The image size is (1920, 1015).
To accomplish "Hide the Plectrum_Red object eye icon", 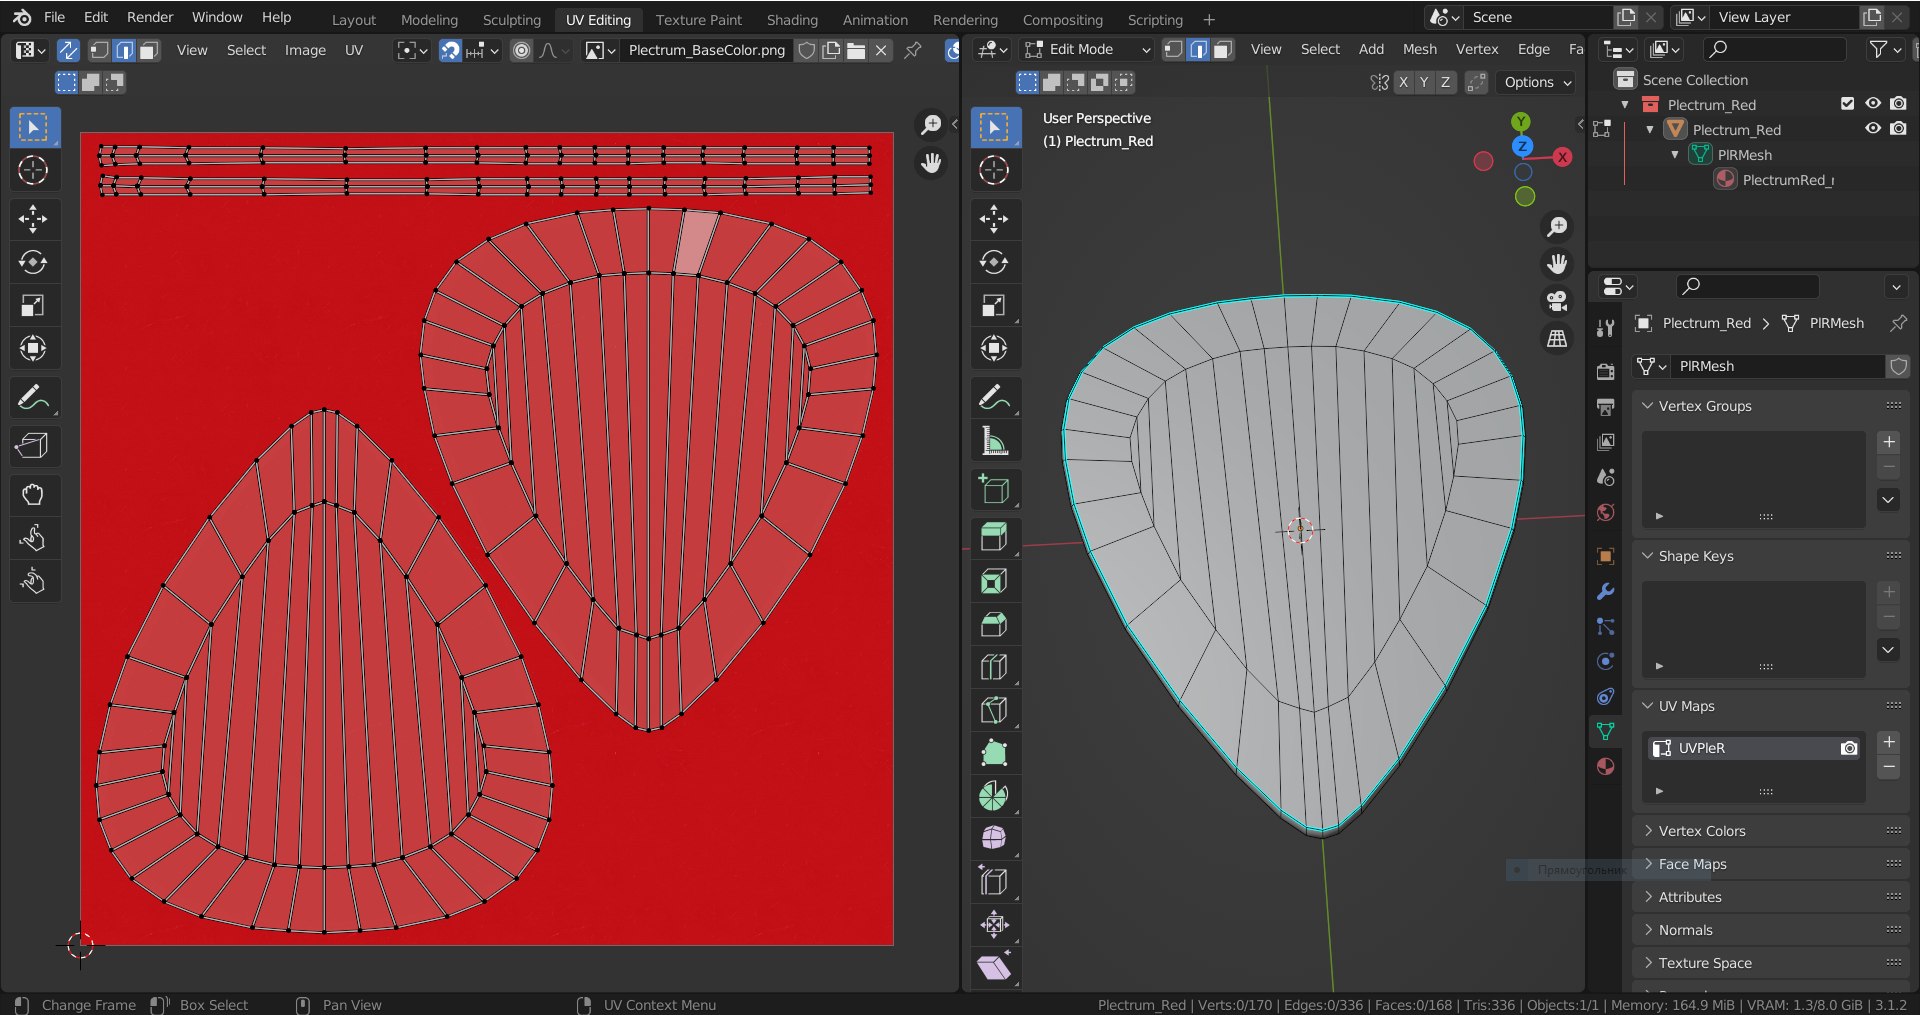I will (1873, 129).
